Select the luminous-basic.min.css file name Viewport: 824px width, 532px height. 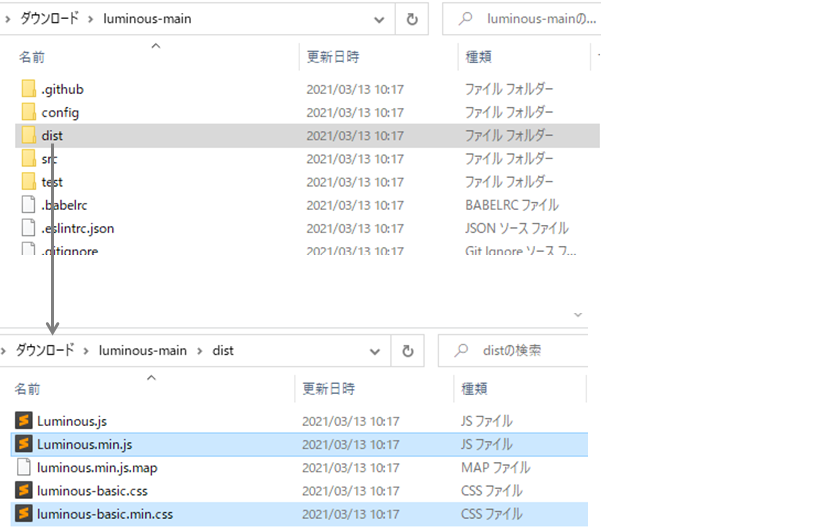(105, 514)
